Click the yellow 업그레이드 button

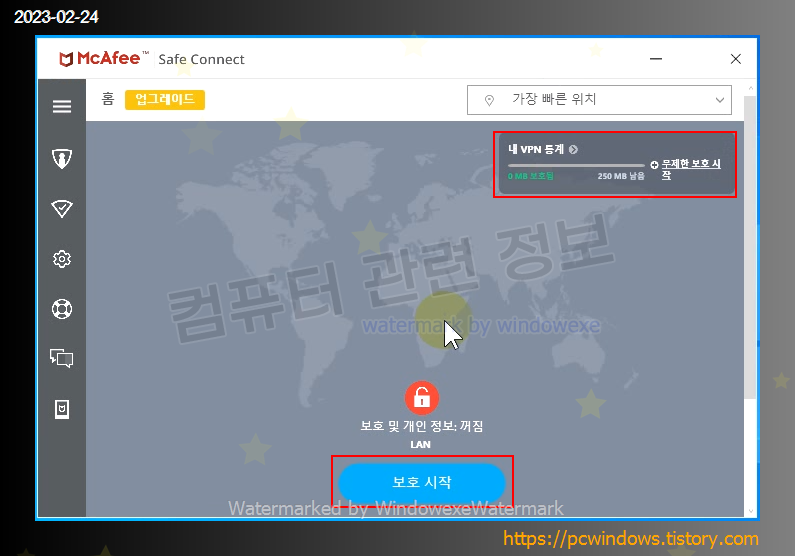[165, 99]
